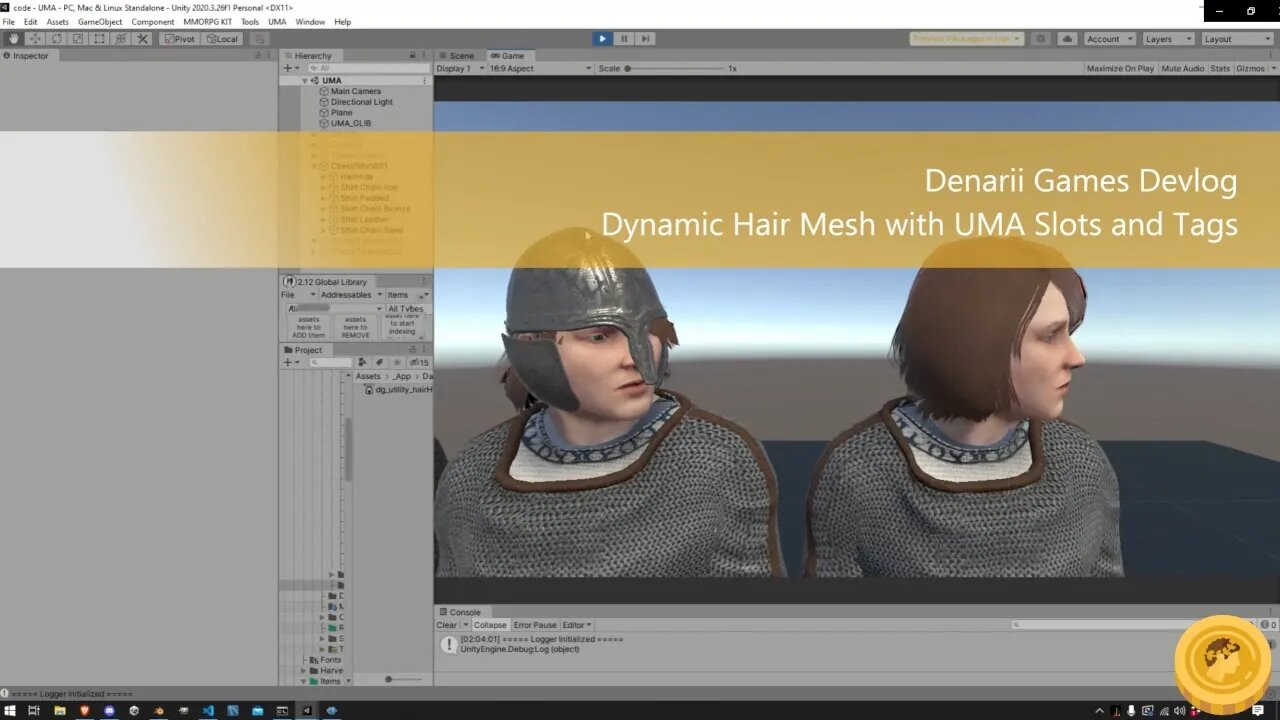Open the Layout dropdown
The width and height of the screenshot is (1280, 720).
tap(1237, 39)
